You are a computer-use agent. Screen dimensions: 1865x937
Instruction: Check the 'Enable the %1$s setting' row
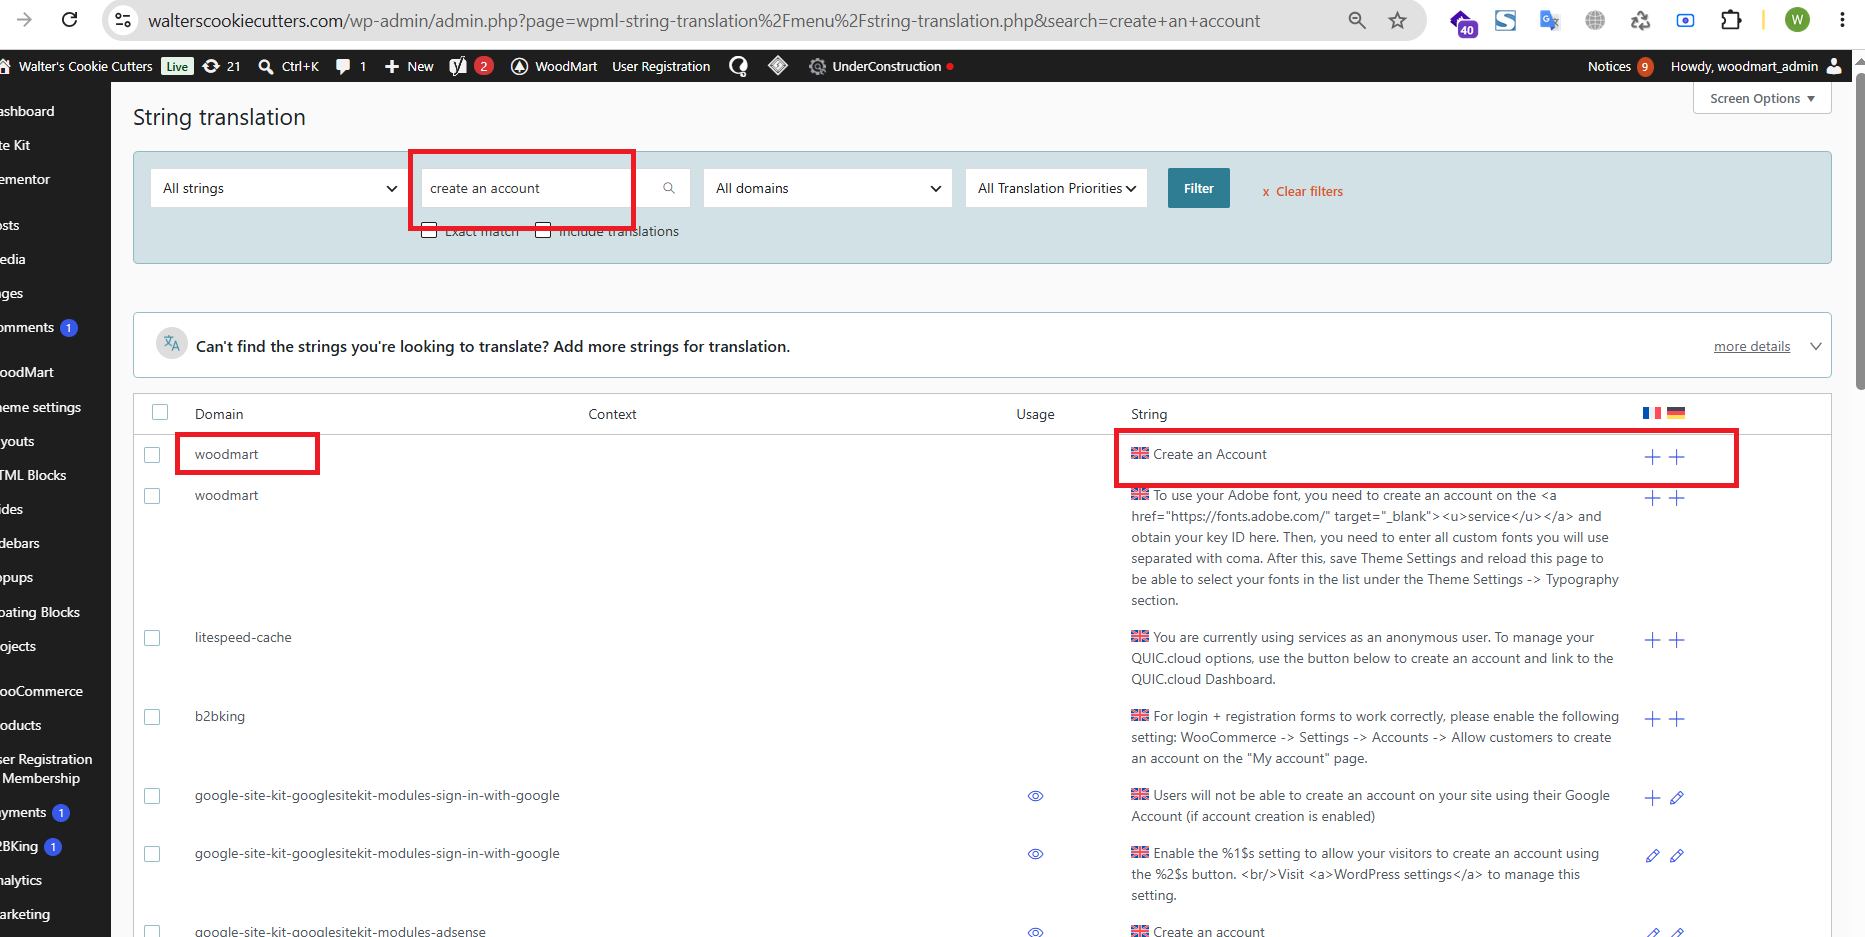pyautogui.click(x=152, y=854)
